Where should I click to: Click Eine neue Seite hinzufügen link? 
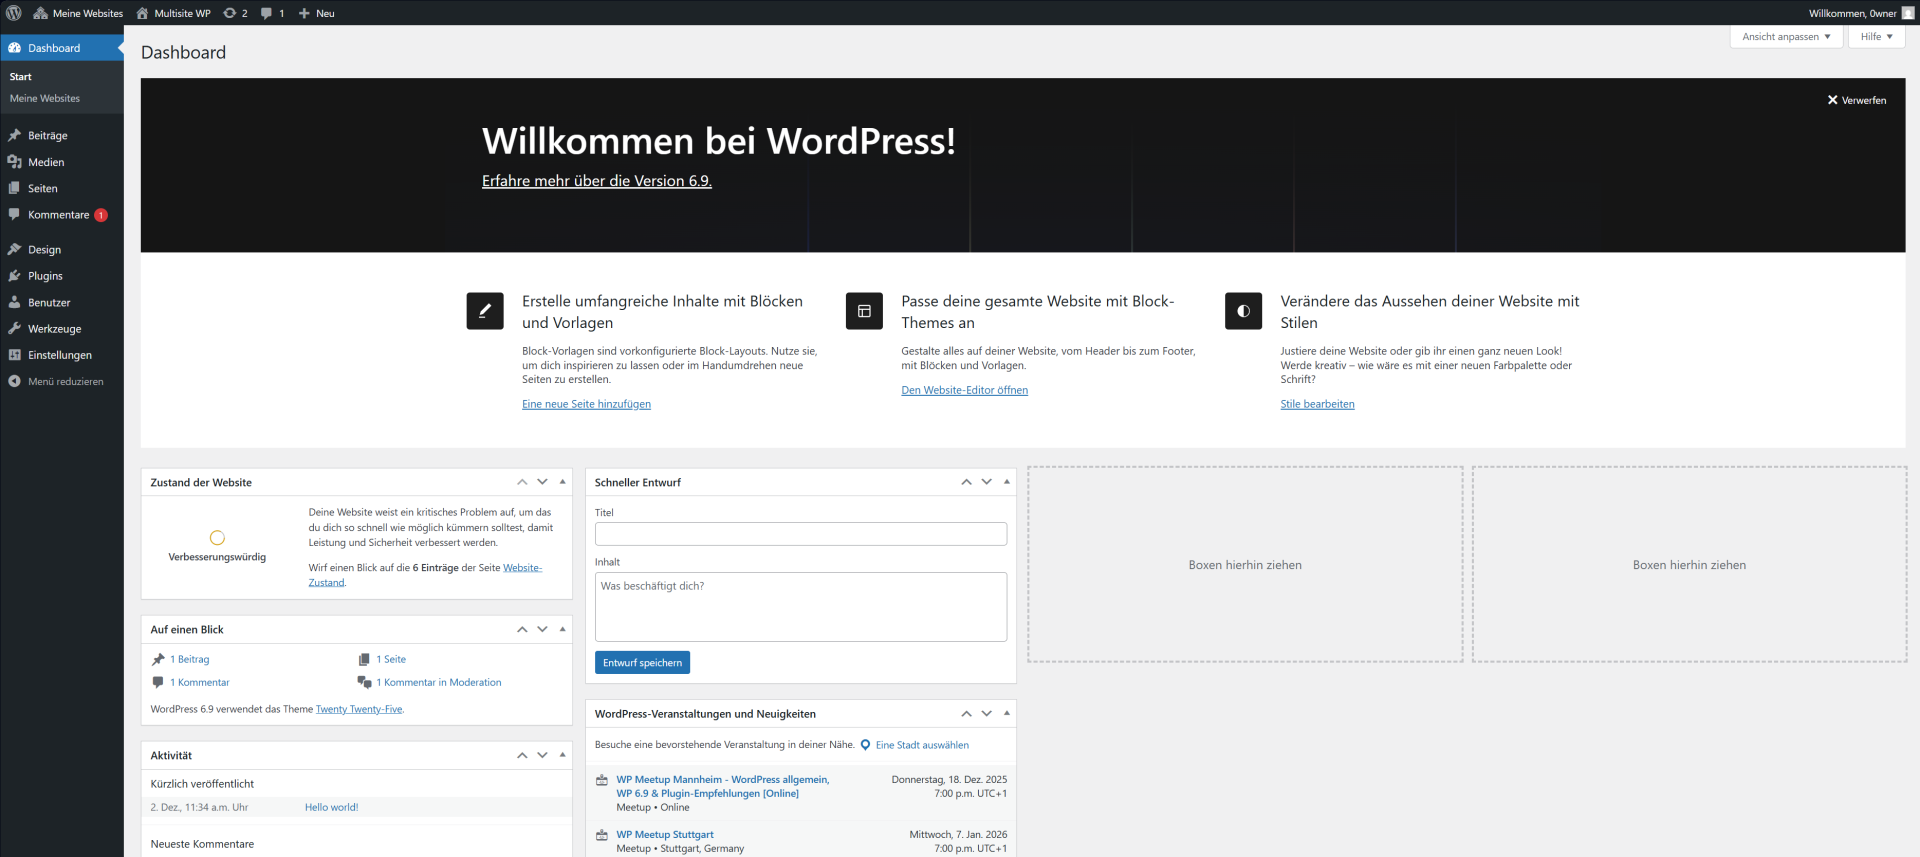point(586,404)
